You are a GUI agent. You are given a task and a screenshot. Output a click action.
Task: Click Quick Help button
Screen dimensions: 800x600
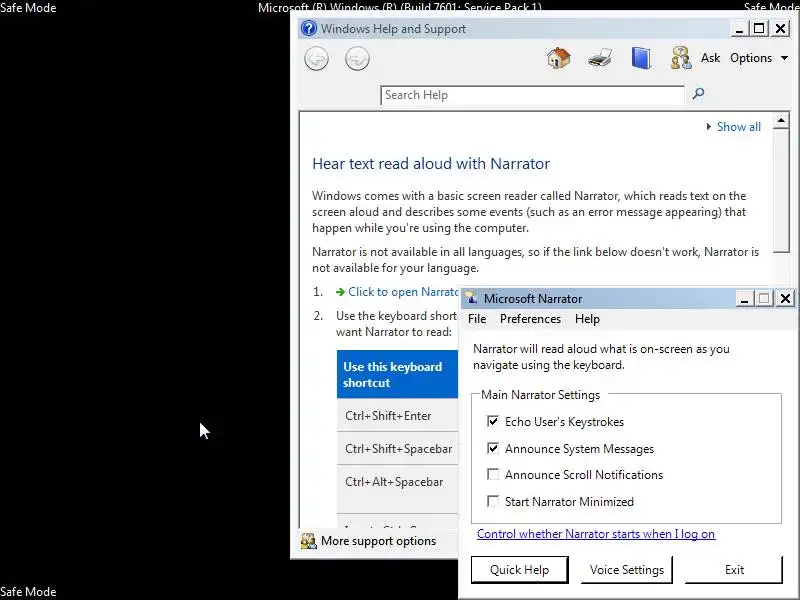click(x=519, y=569)
